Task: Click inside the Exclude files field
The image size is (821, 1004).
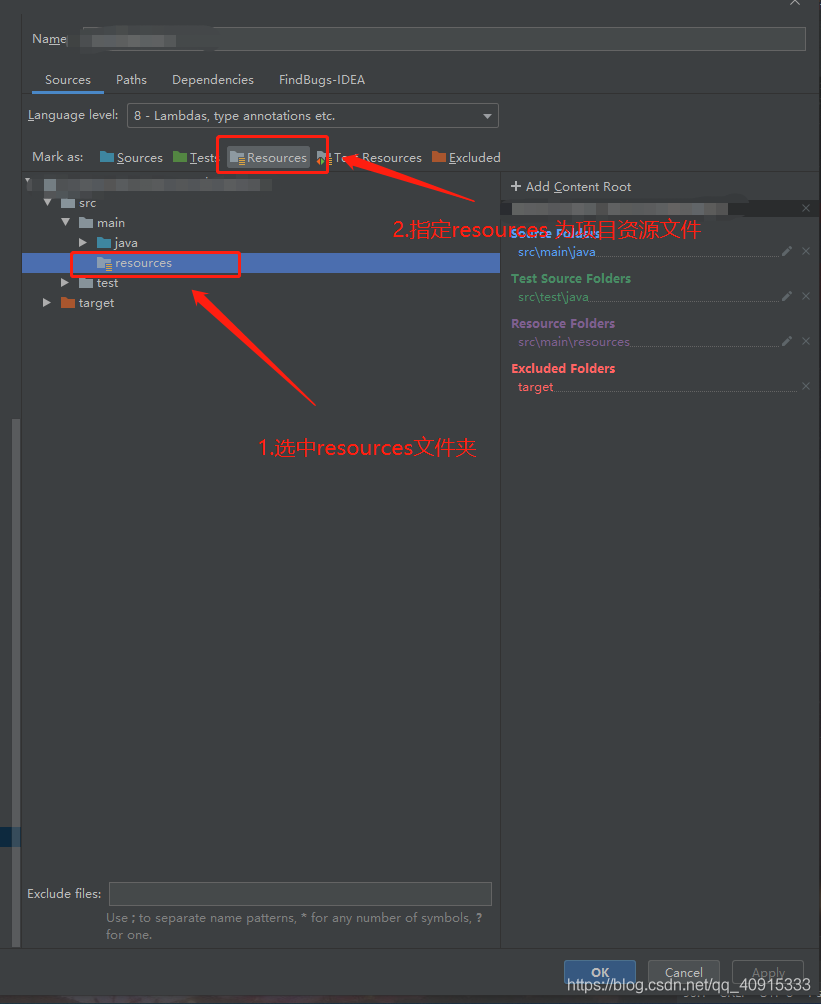Action: click(299, 893)
